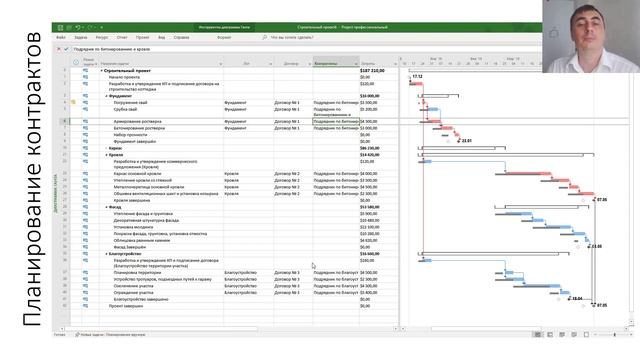
Task: Open the Вид ribbon tab
Action: tap(162, 37)
